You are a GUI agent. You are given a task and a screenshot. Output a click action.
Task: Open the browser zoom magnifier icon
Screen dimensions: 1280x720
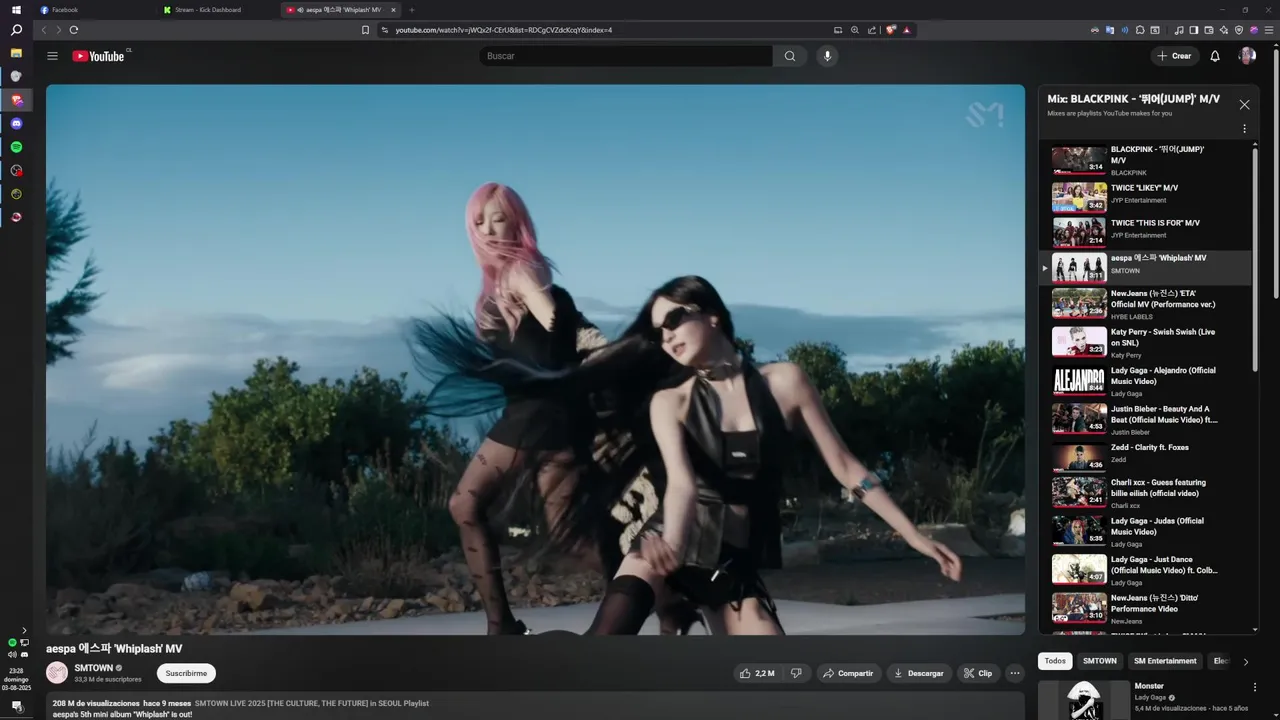point(855,30)
